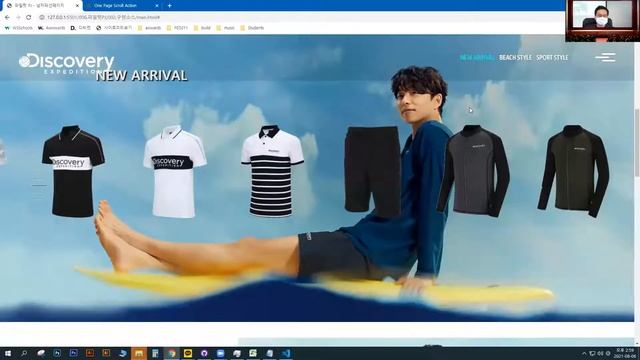640x360 pixels.
Task: Open Zoom from the taskbar
Action: (x=220, y=353)
